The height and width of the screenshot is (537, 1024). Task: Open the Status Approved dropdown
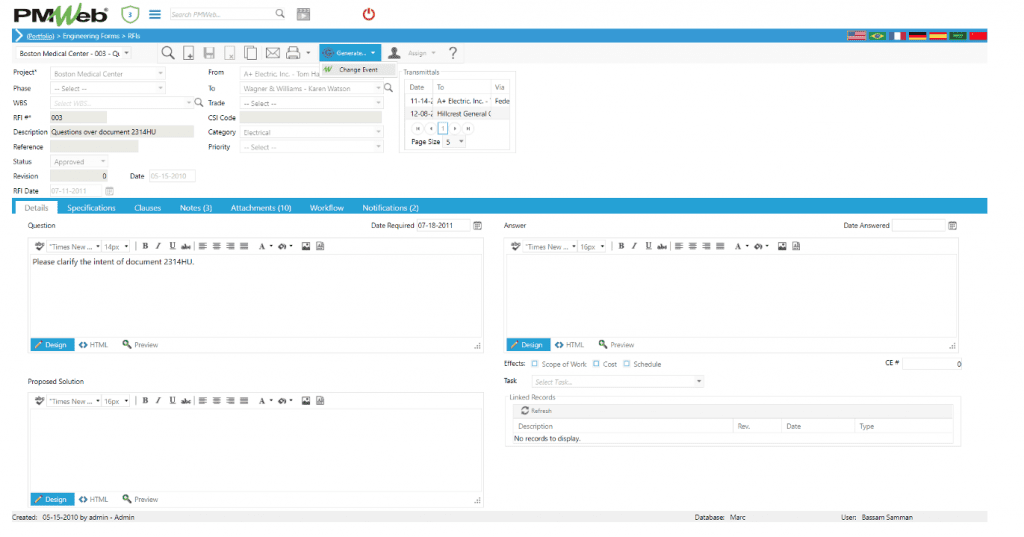103,161
